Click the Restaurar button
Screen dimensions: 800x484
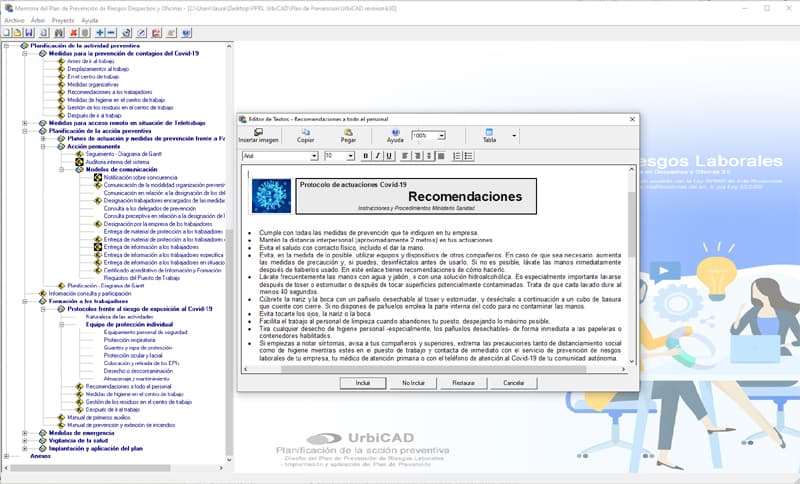[463, 383]
